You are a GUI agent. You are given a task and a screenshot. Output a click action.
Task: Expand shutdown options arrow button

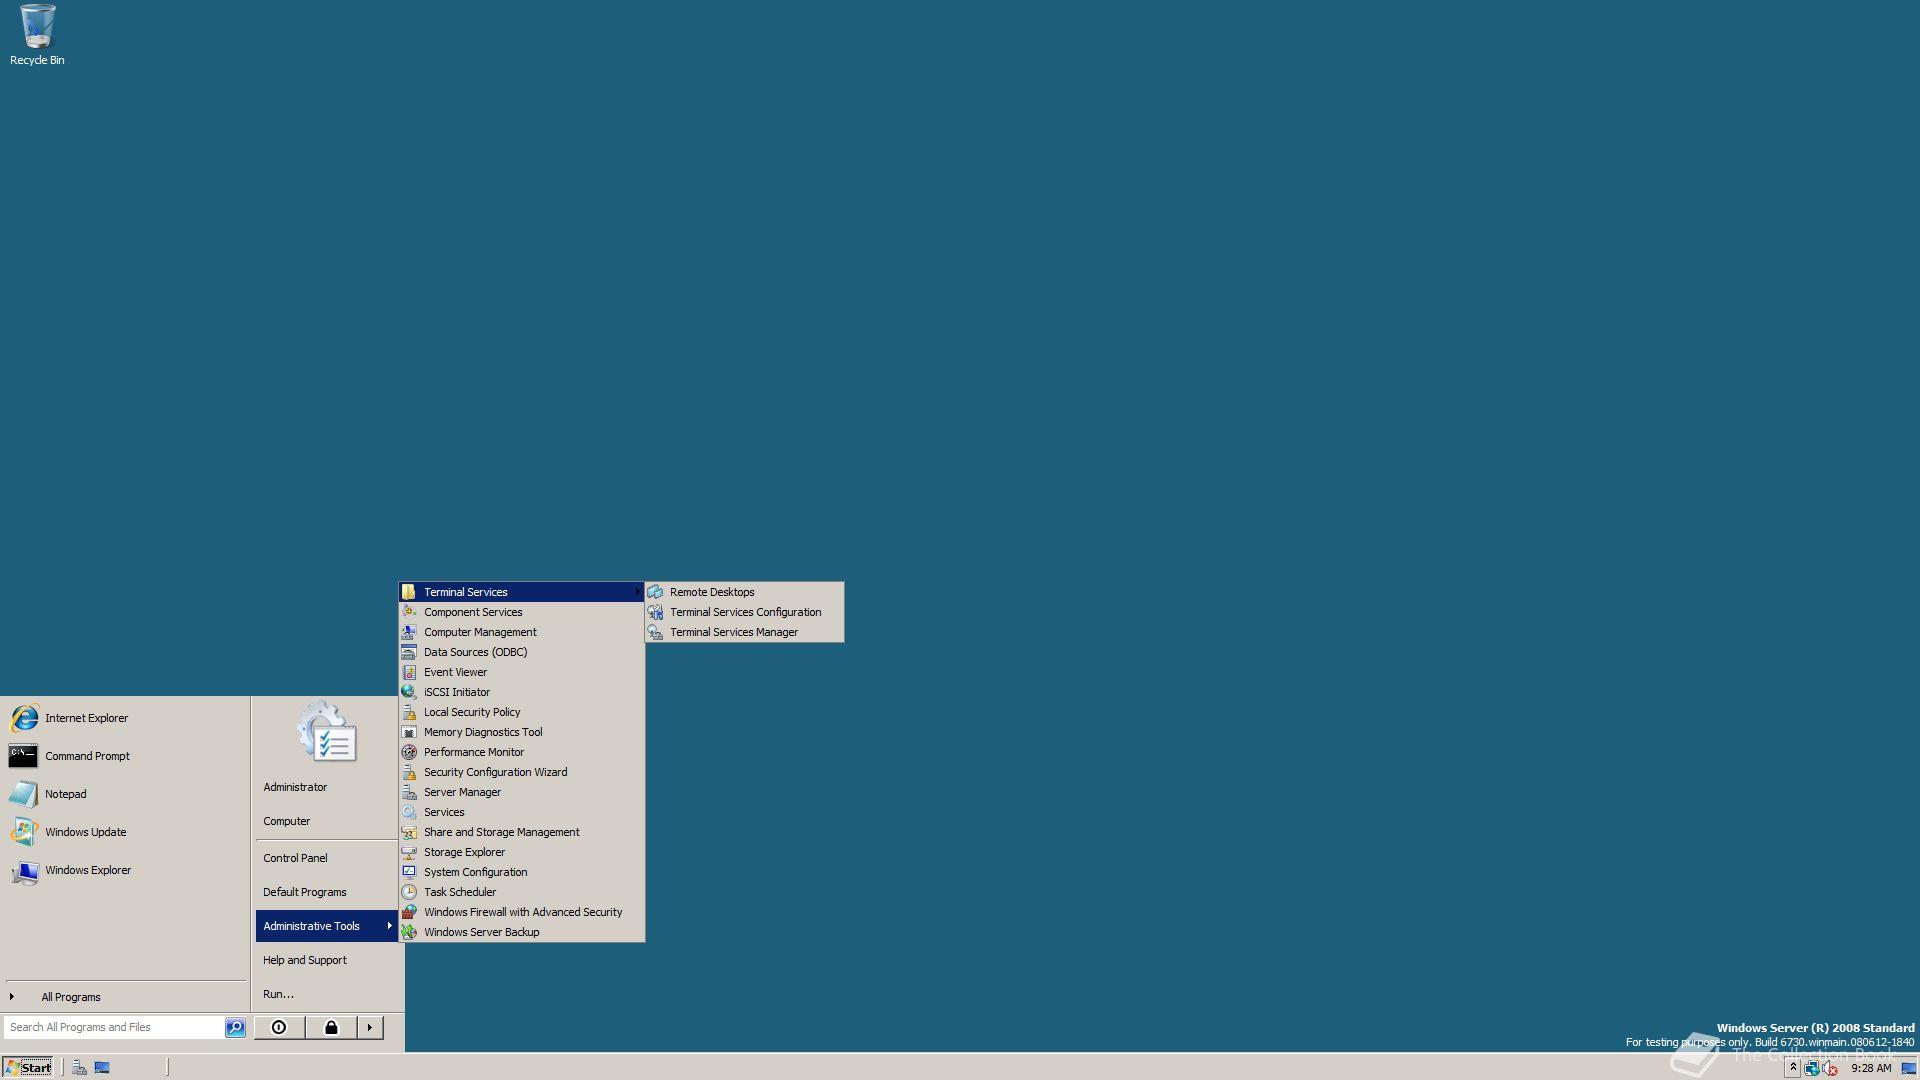pyautogui.click(x=370, y=1028)
